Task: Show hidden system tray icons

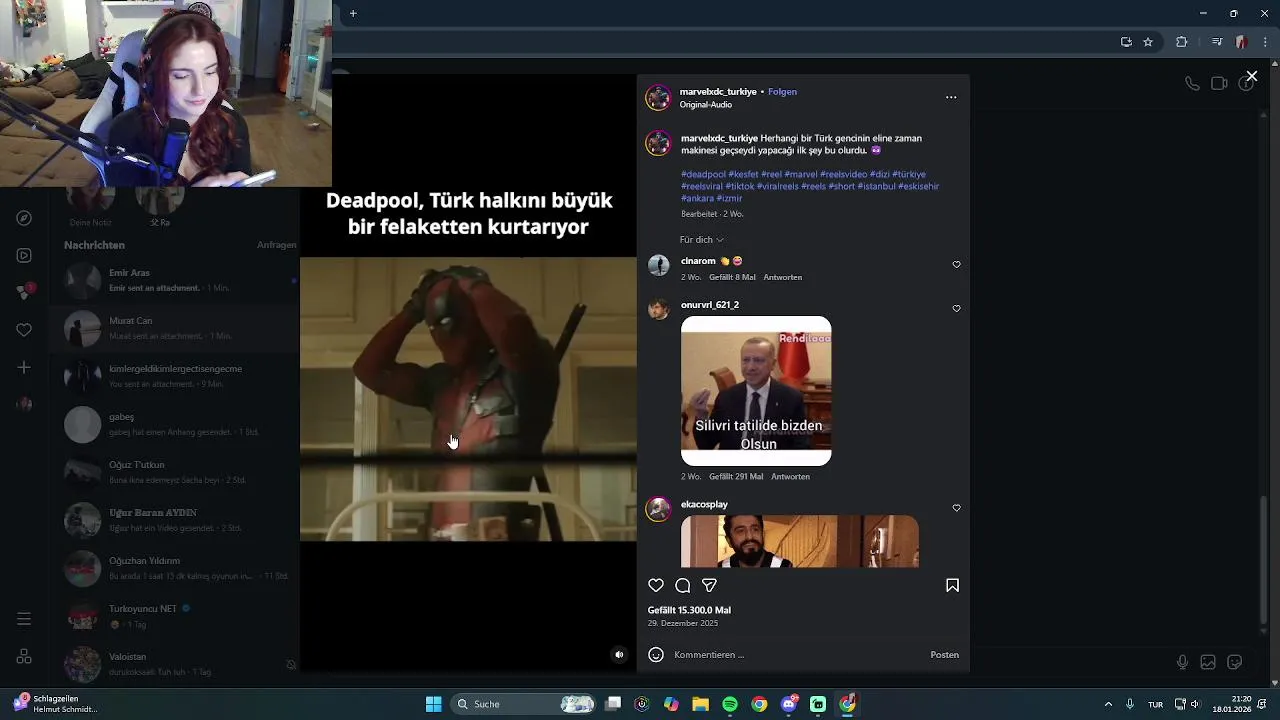Action: pyautogui.click(x=1108, y=704)
